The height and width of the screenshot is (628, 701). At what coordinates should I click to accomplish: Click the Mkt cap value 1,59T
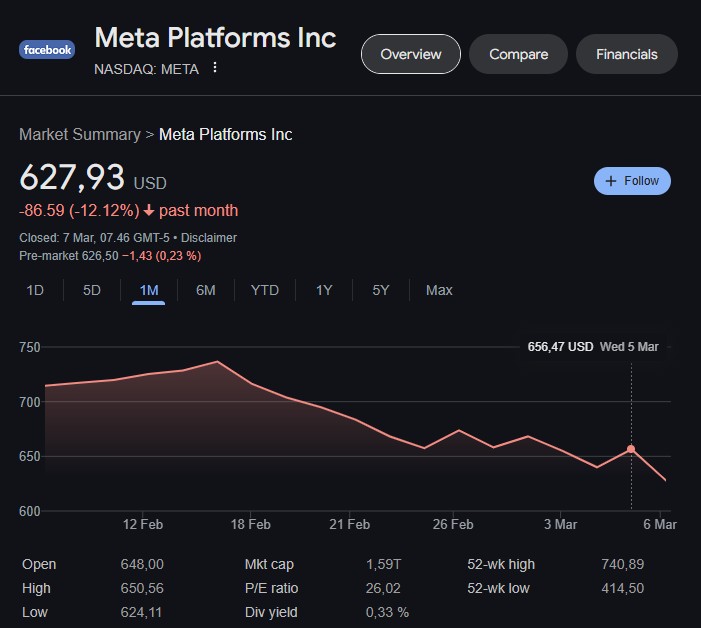[383, 564]
